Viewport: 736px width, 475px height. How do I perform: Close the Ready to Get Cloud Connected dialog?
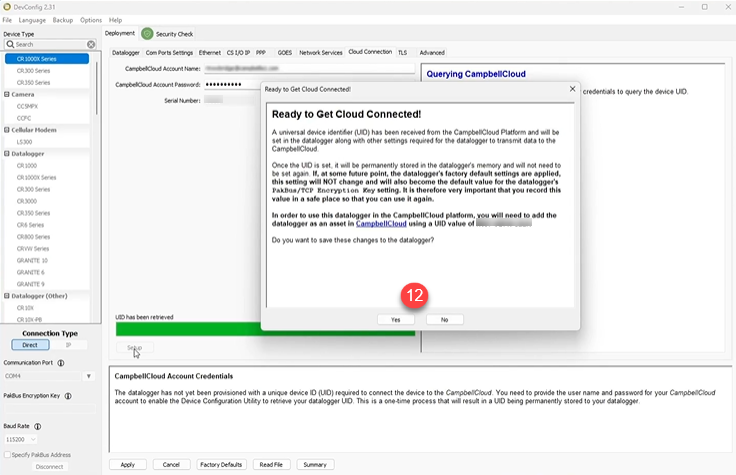(x=571, y=89)
